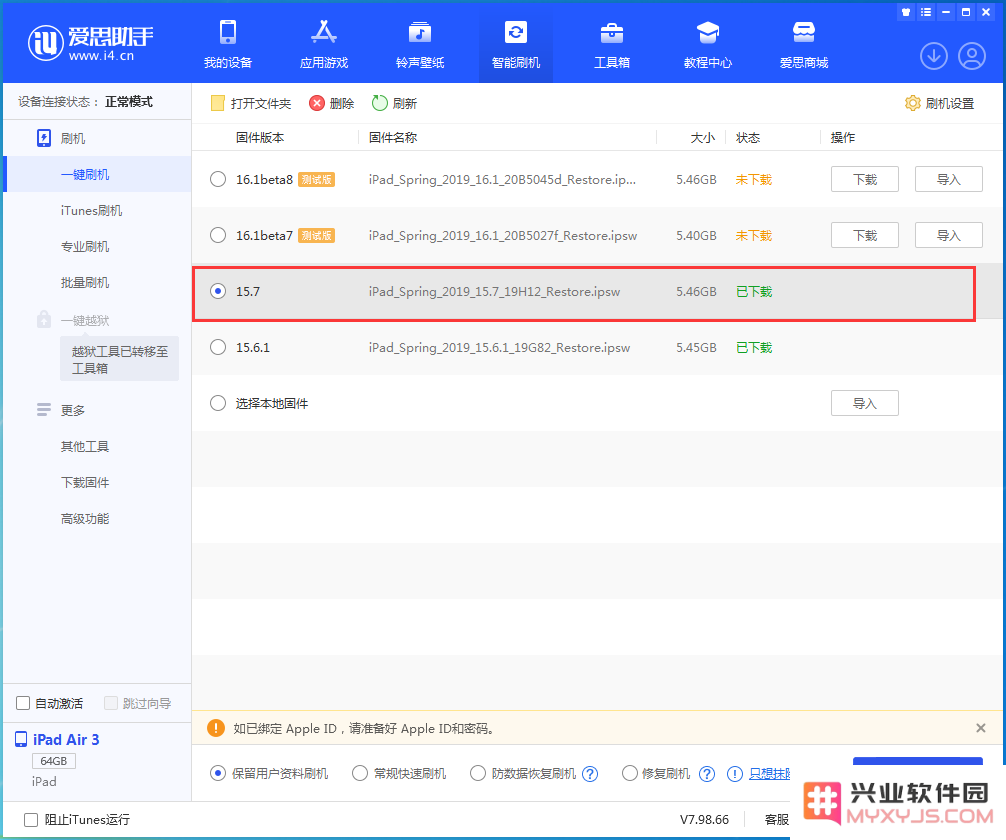Choose 修复刷机 option
The width and height of the screenshot is (1006, 840).
point(630,773)
